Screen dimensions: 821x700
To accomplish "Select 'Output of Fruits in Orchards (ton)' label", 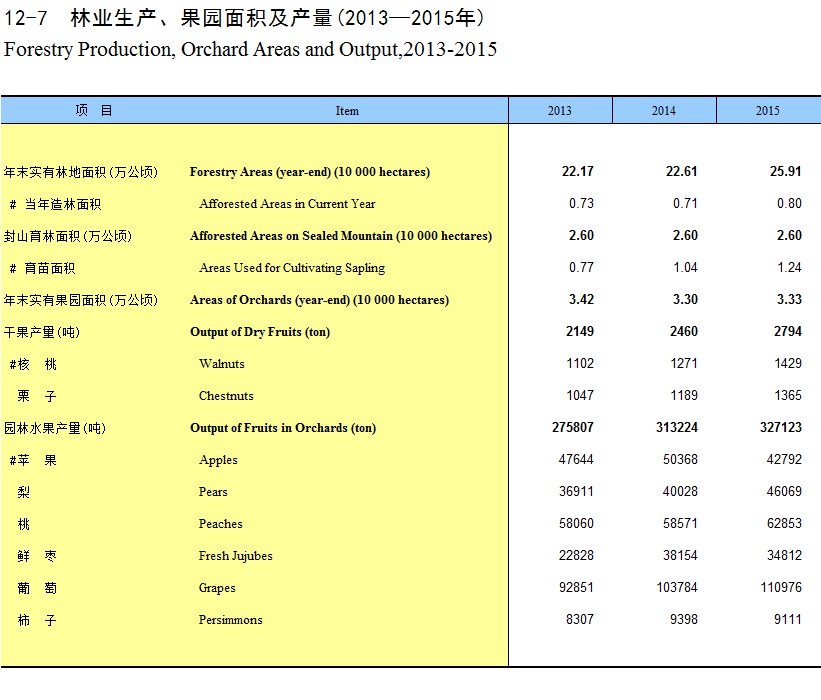I will [283, 428].
